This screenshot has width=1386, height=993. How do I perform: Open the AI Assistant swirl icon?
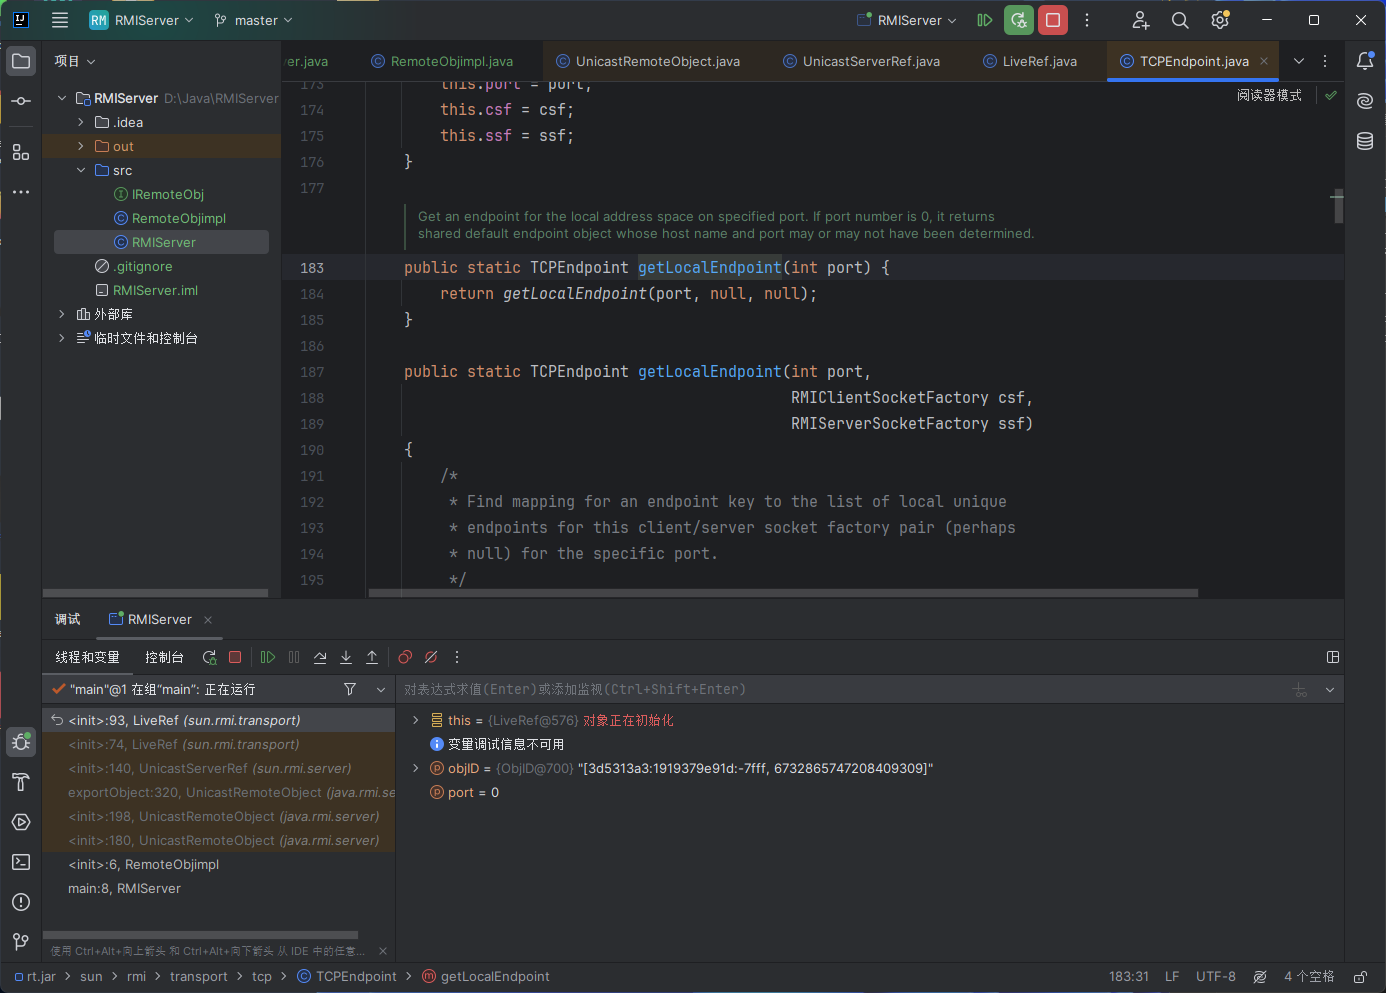pos(1365,101)
